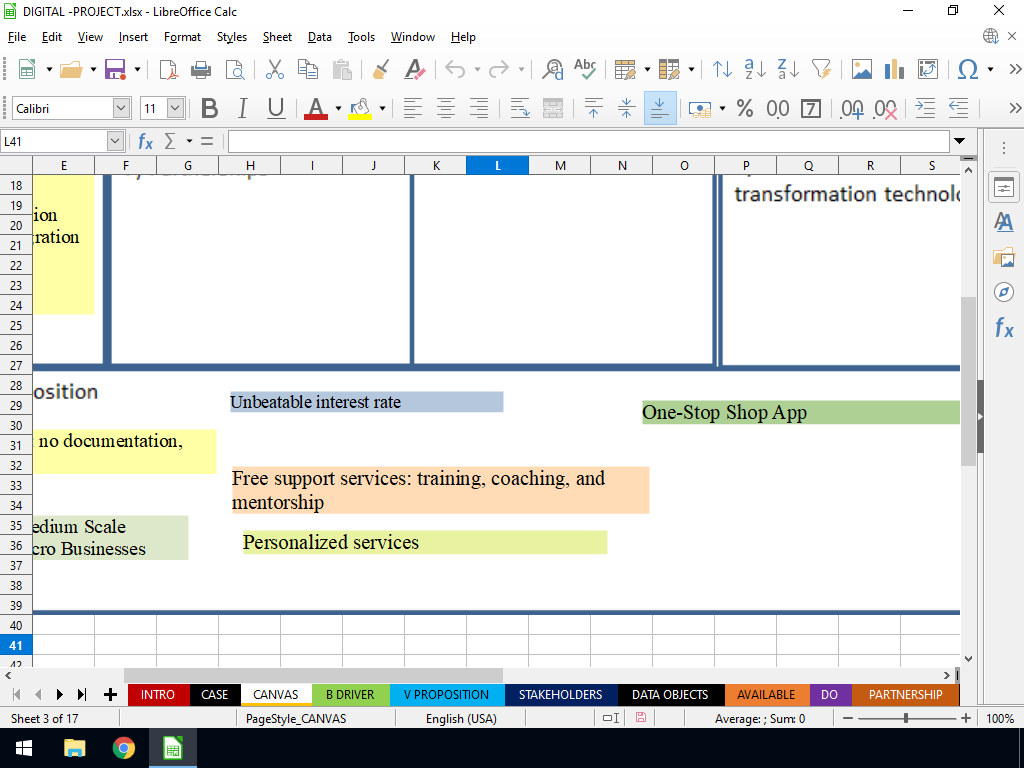Click the New spreadsheet icon
The height and width of the screenshot is (768, 1024).
[27, 69]
